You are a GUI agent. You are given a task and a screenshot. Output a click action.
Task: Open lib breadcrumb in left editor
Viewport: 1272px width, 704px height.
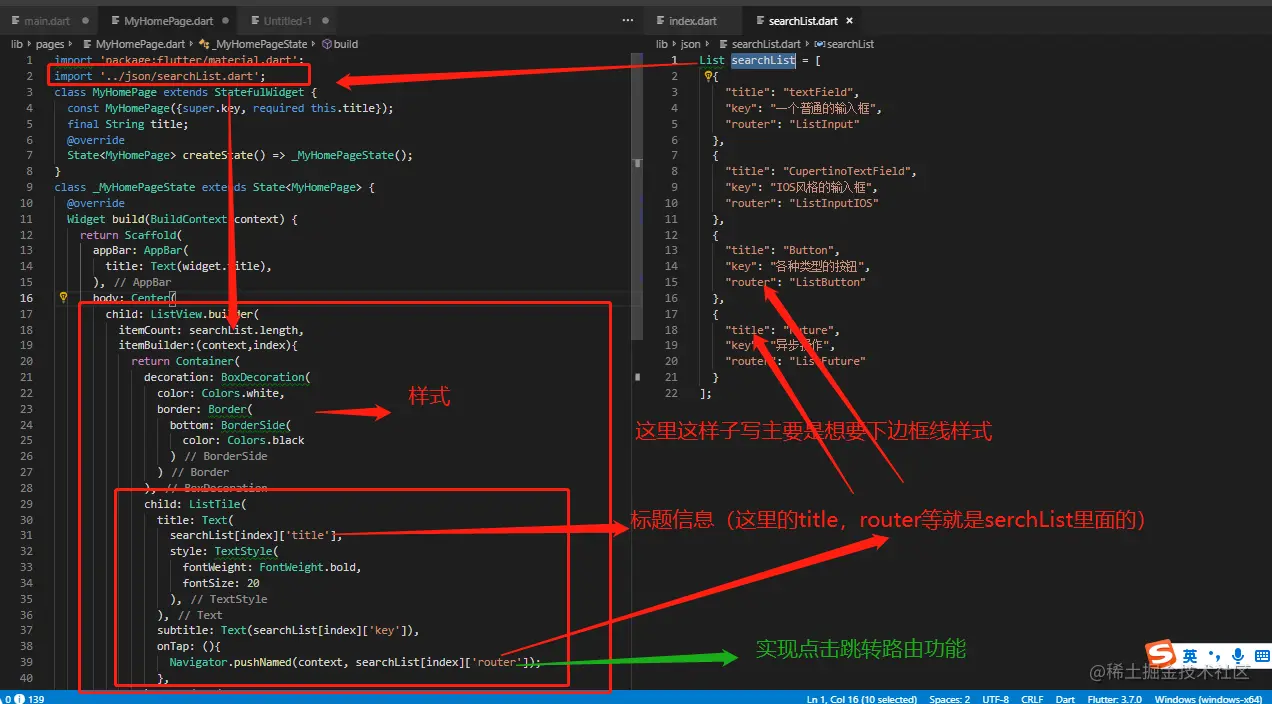[17, 44]
